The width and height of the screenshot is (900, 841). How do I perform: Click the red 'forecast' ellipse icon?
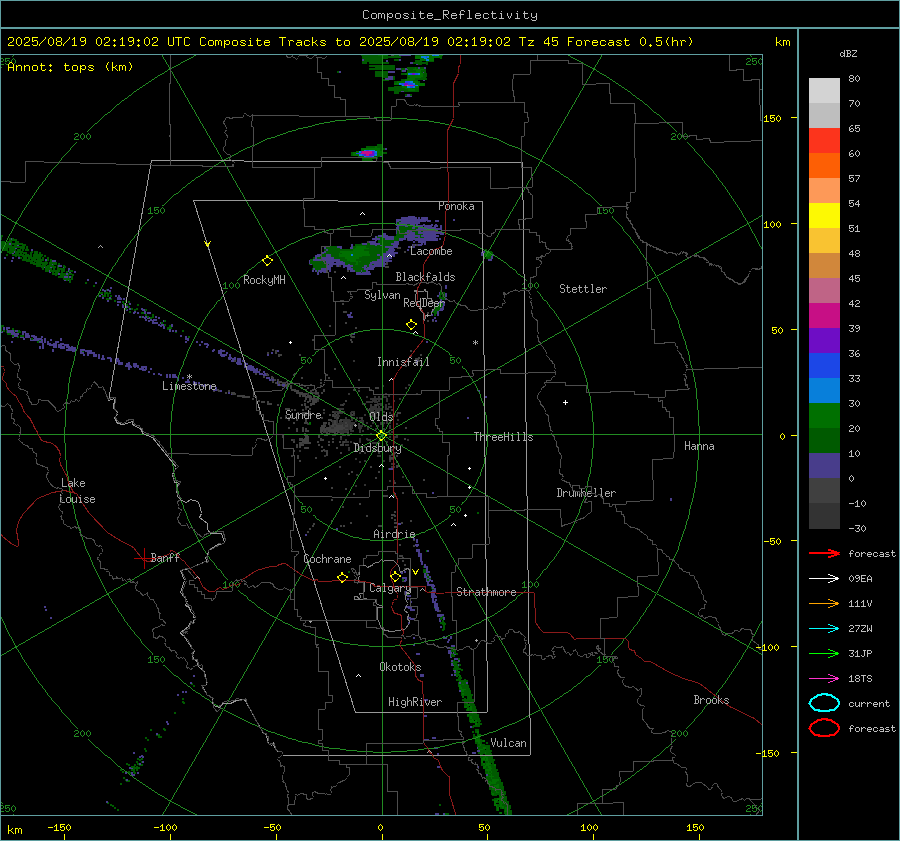[824, 728]
